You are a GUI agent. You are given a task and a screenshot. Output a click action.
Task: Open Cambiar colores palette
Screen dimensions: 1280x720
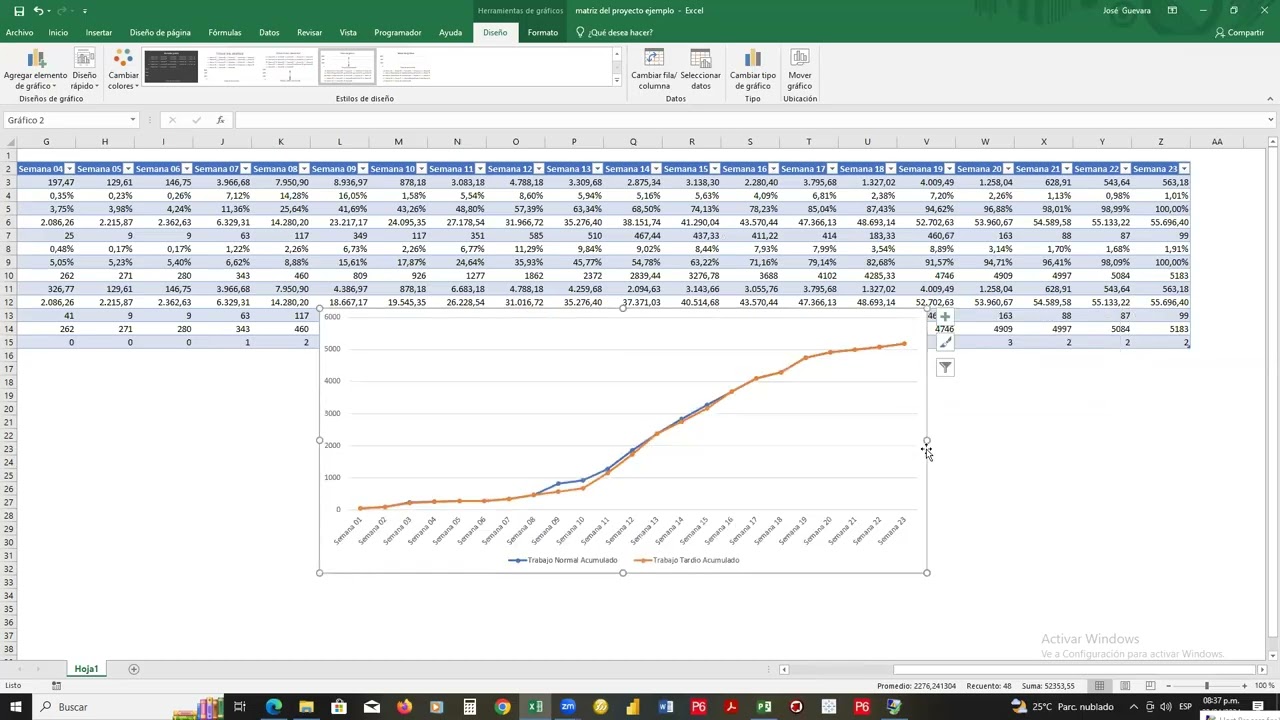click(123, 69)
